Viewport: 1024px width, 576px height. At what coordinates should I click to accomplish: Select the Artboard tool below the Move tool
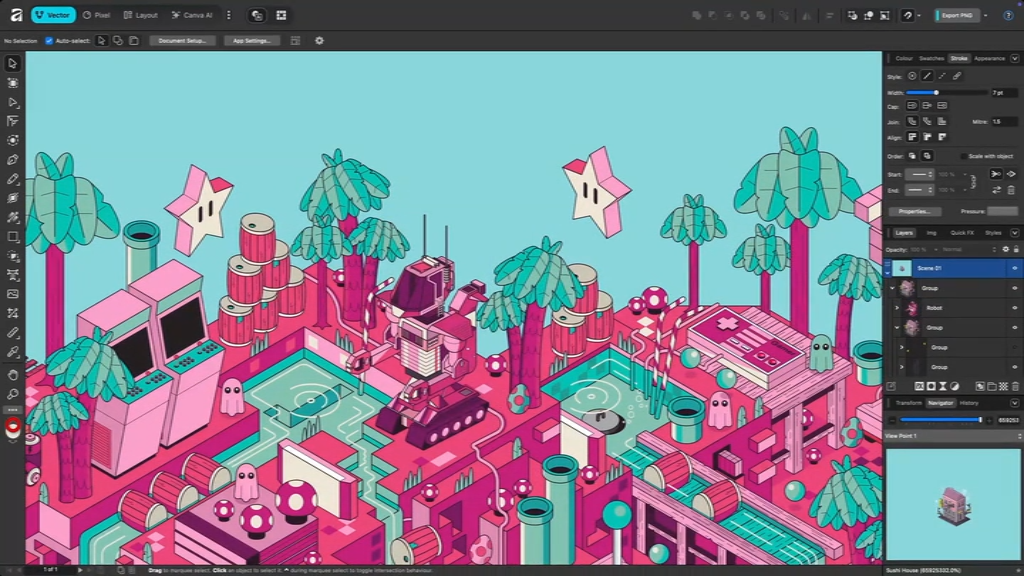pos(12,83)
